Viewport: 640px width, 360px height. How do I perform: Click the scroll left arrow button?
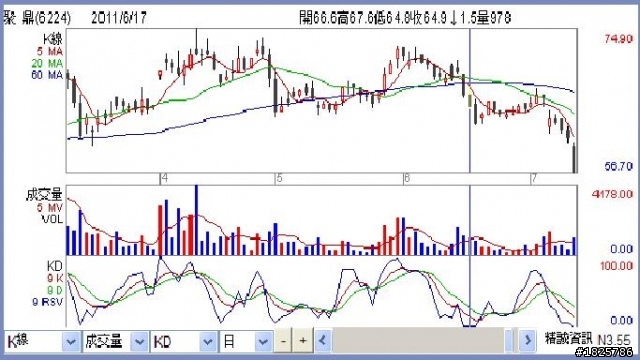click(323, 340)
